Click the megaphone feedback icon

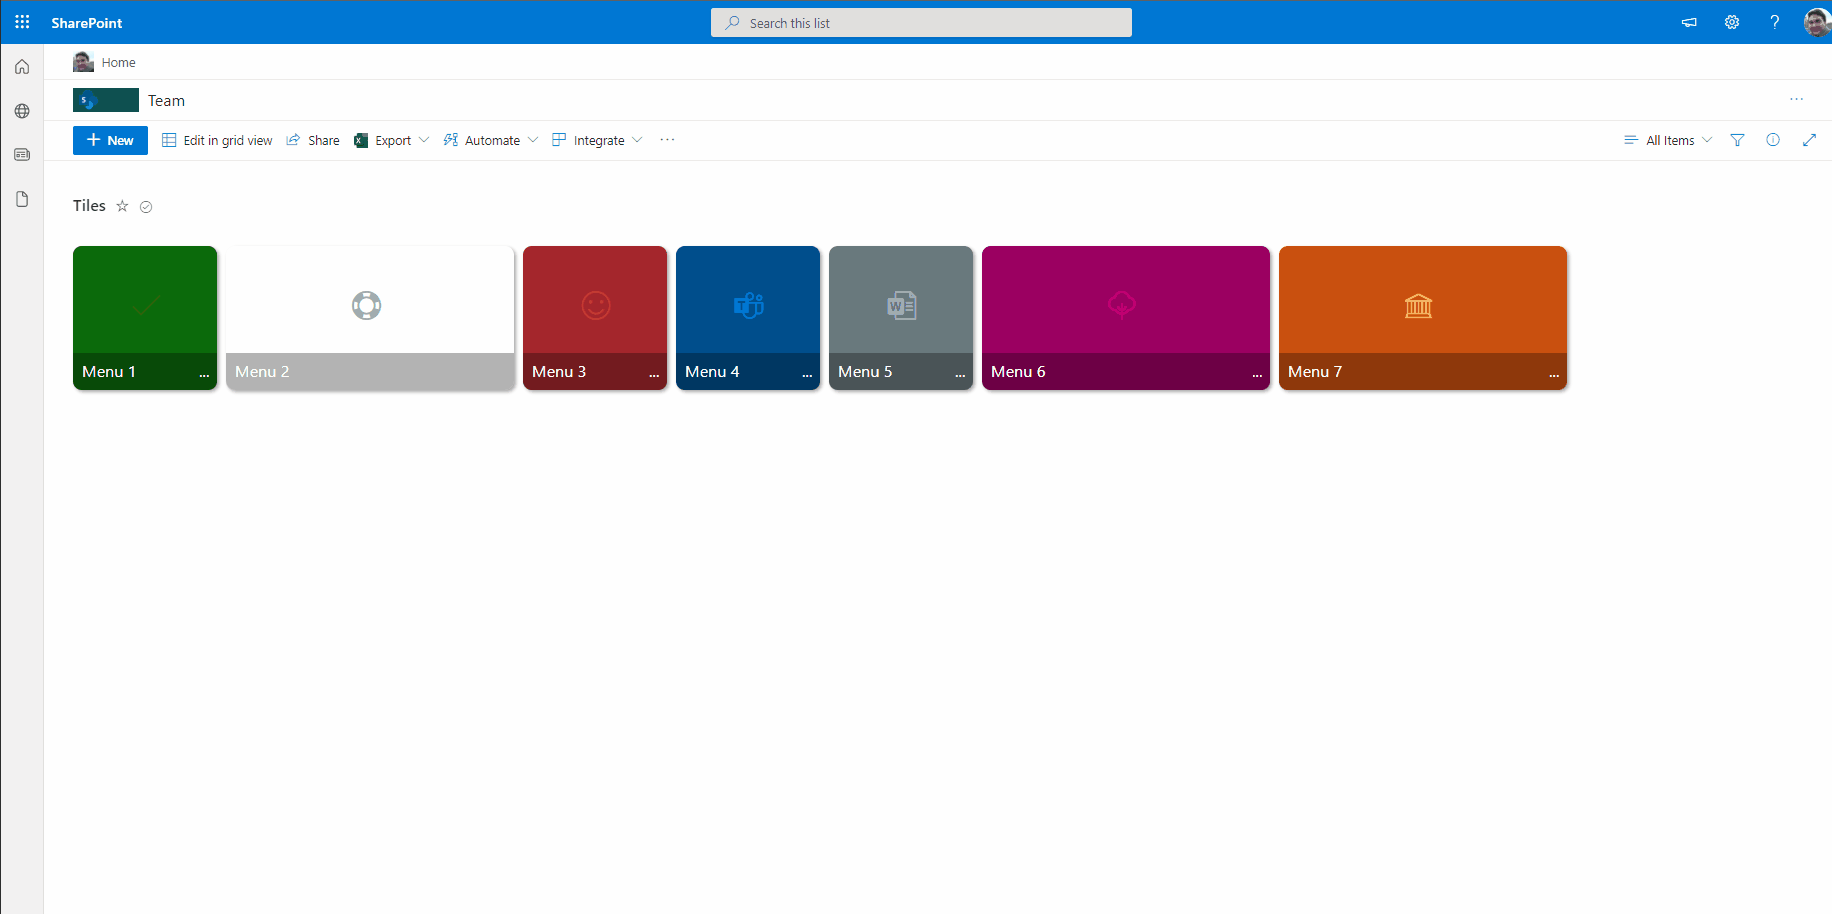point(1689,22)
